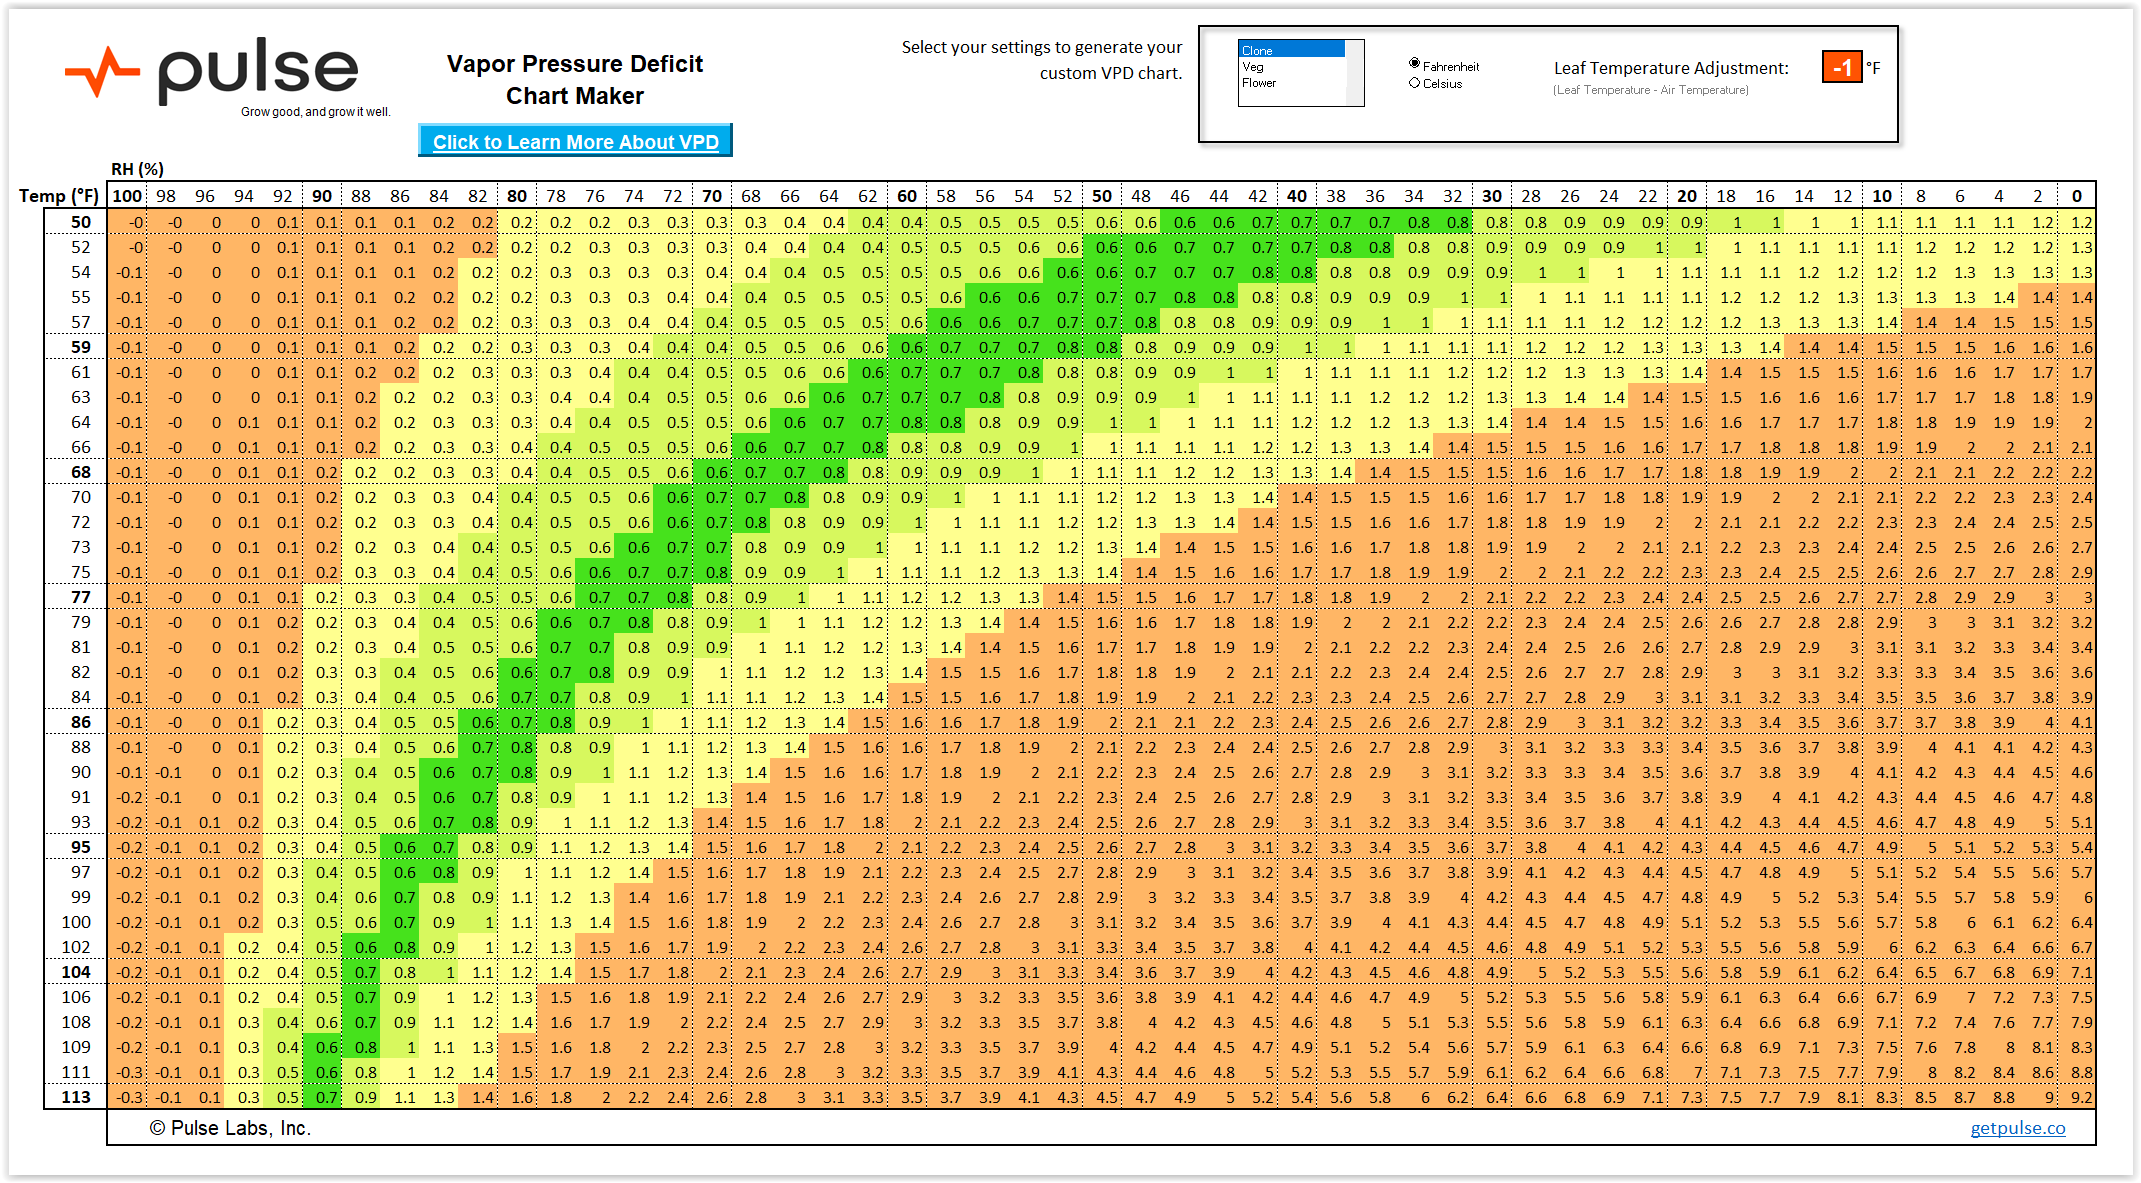Click the Temp 50 row header
Viewport: 2141px width, 1183px height.
click(80, 222)
